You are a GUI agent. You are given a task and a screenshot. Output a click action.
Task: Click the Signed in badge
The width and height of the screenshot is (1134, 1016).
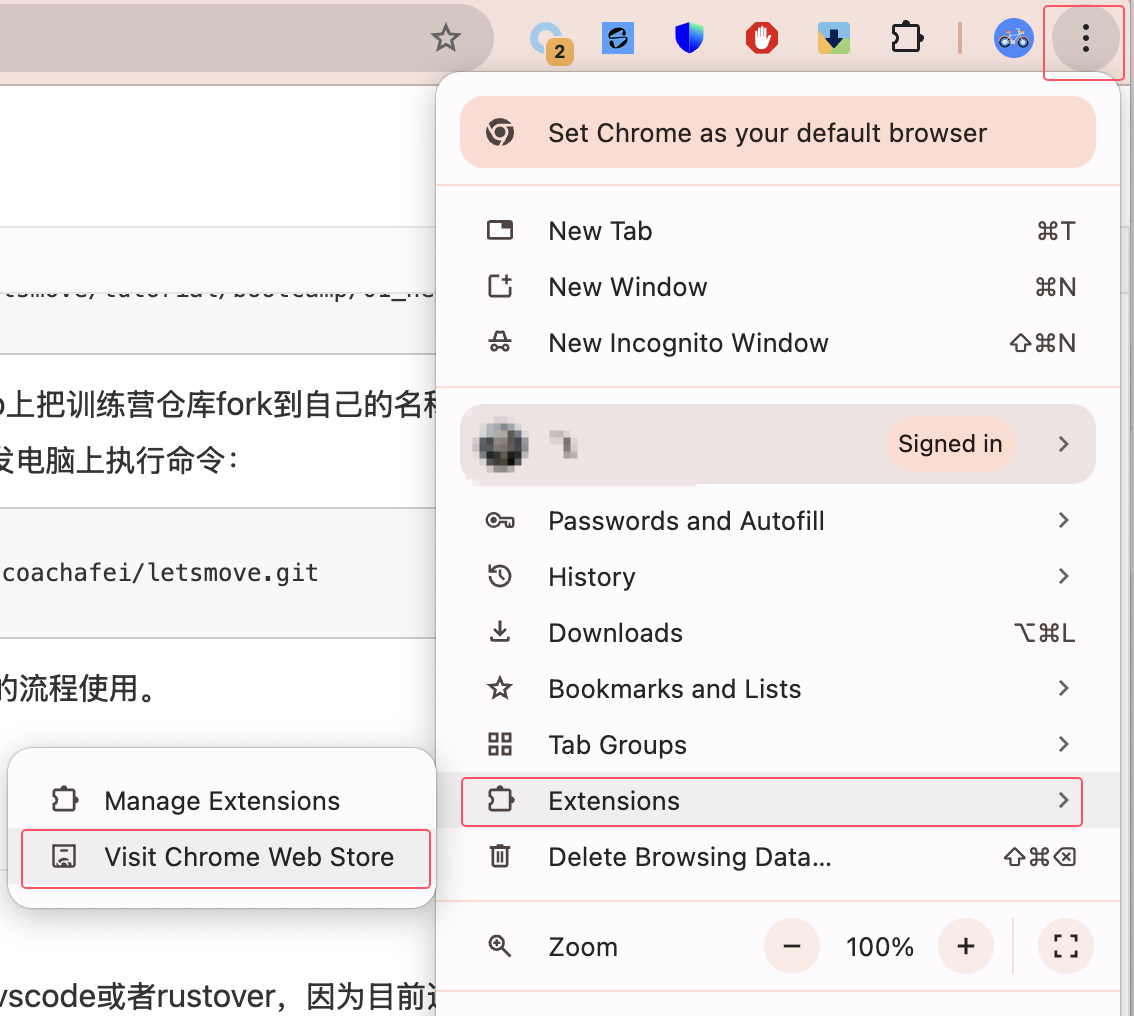pyautogui.click(x=950, y=443)
